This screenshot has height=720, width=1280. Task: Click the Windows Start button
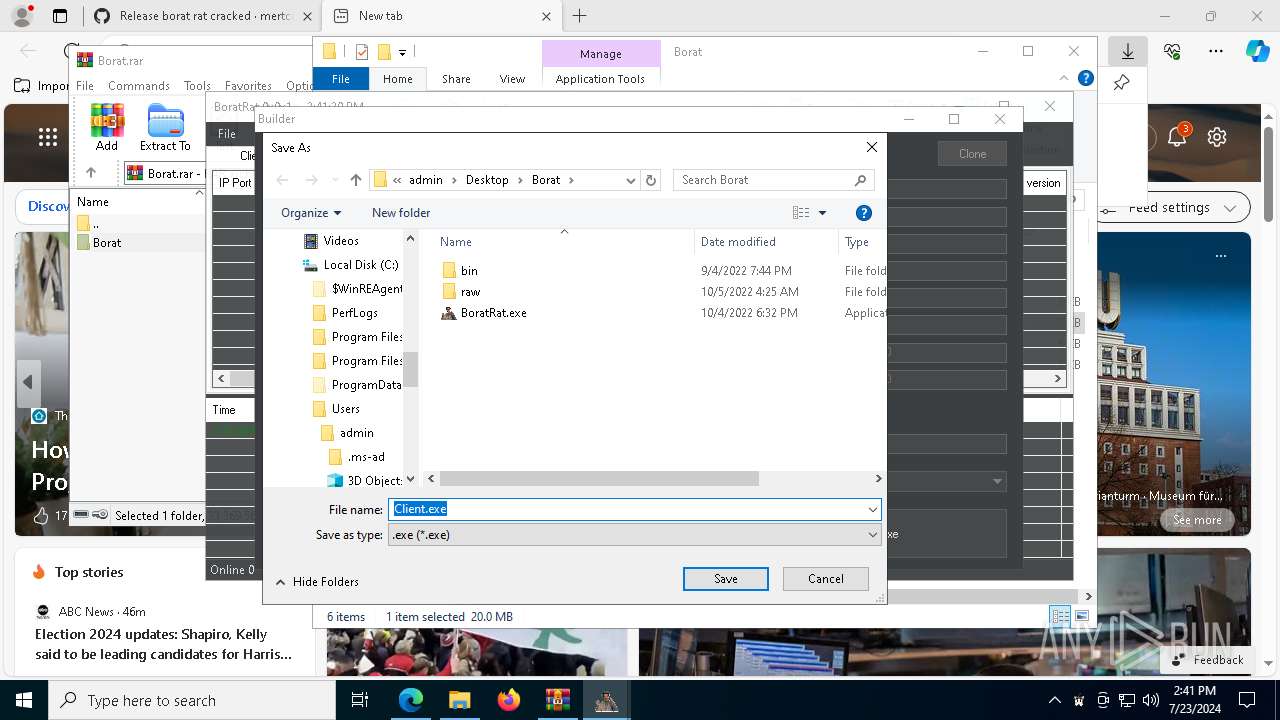pos(23,700)
